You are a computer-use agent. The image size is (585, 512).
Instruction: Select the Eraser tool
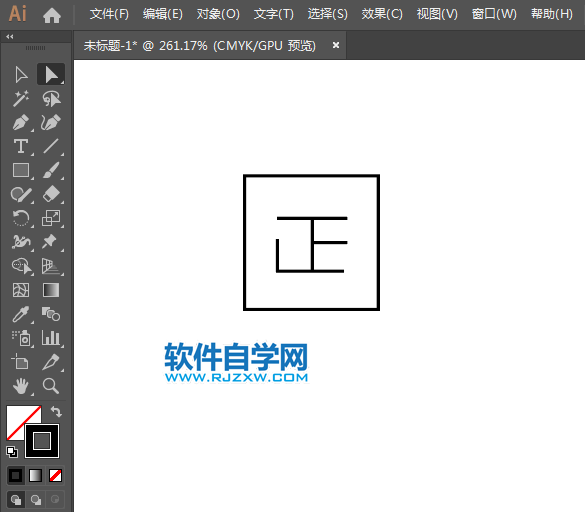51,194
